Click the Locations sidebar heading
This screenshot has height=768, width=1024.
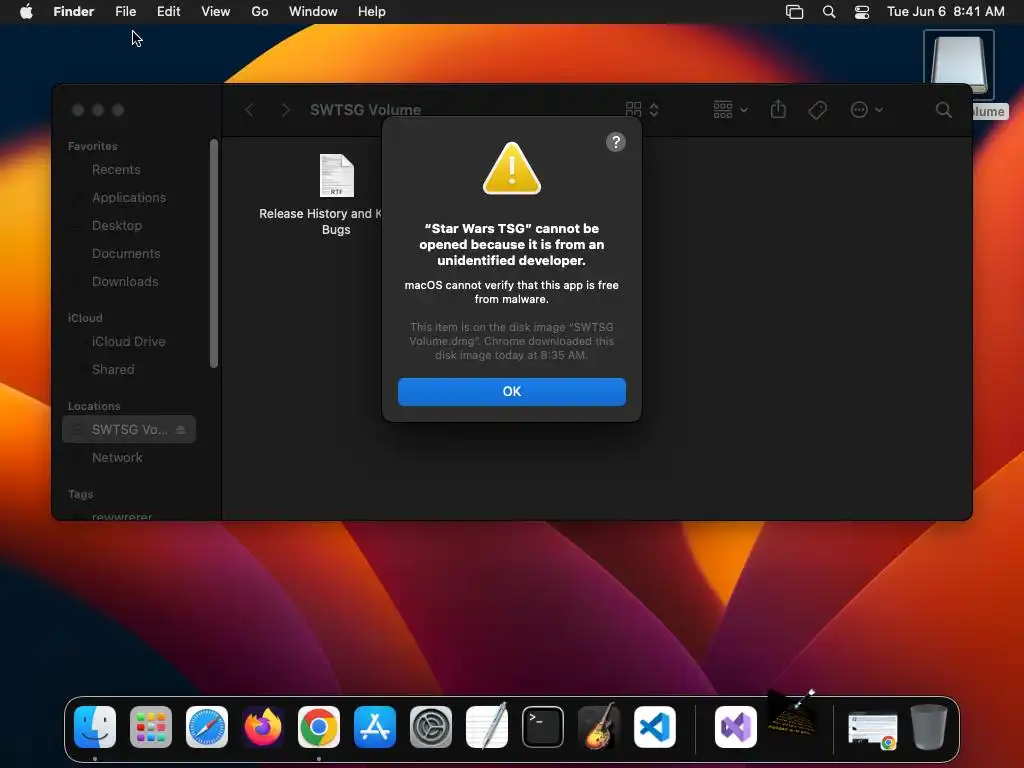click(94, 406)
